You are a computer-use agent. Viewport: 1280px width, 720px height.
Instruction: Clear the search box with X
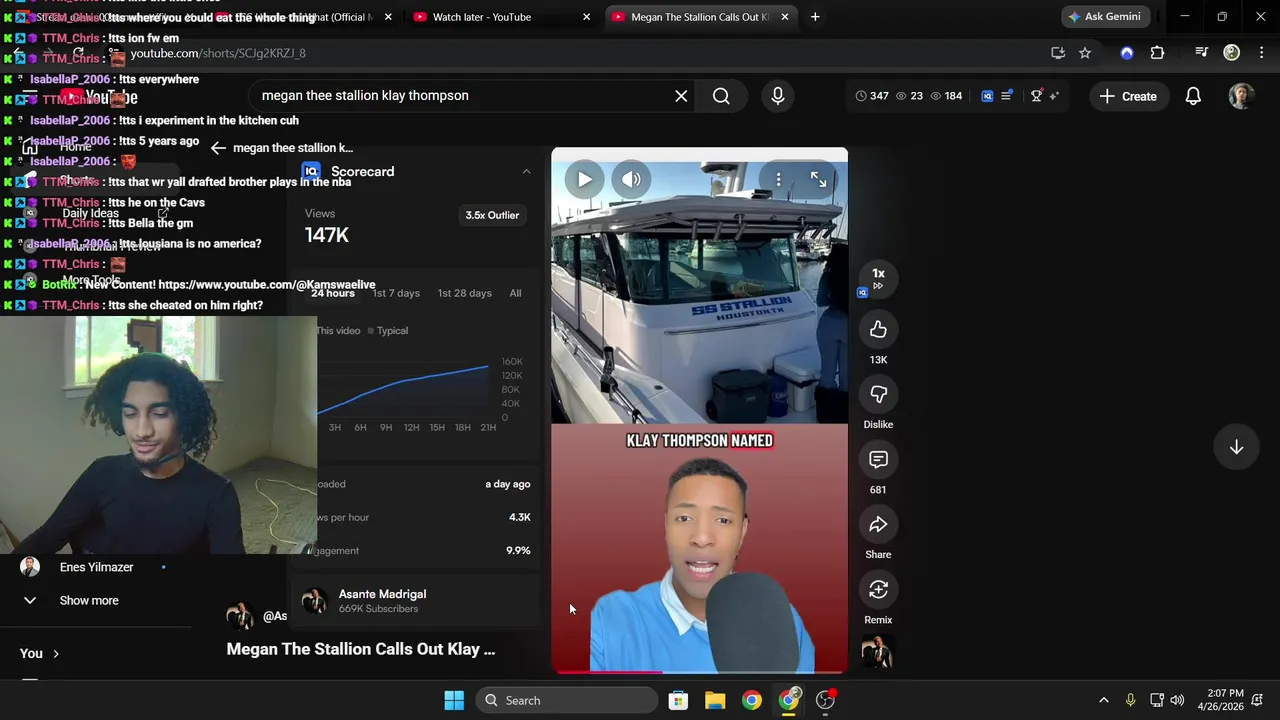(681, 96)
